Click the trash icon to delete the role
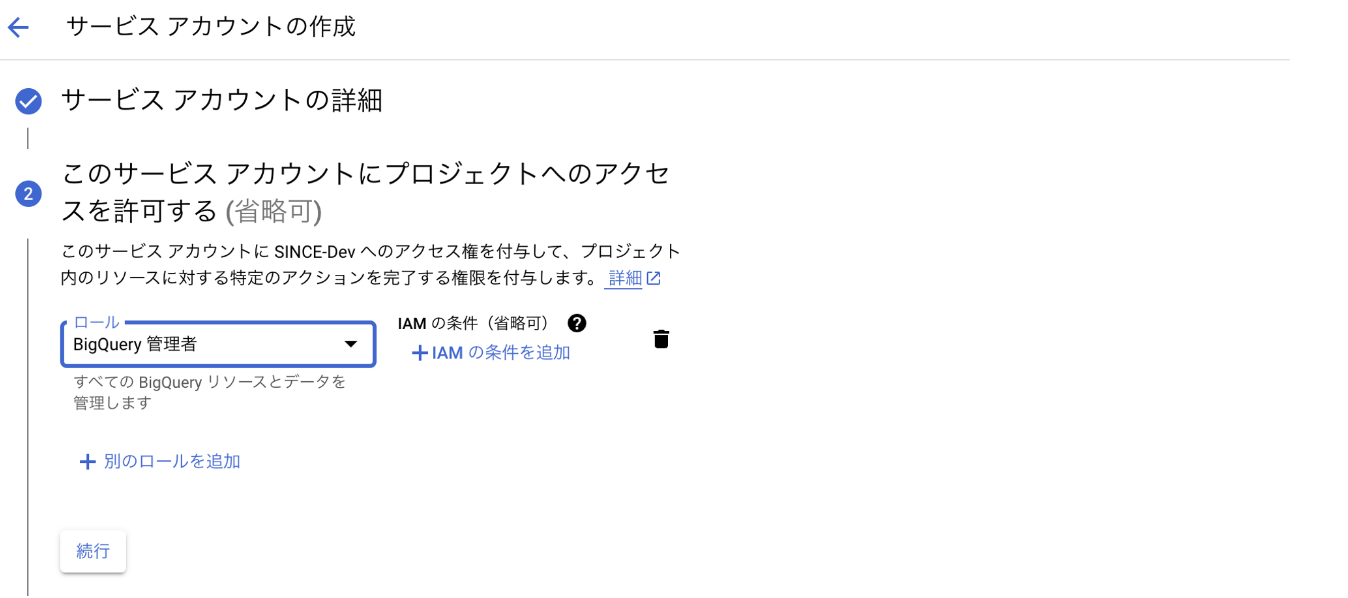Screen dimensions: 1348x598 click(x=661, y=339)
